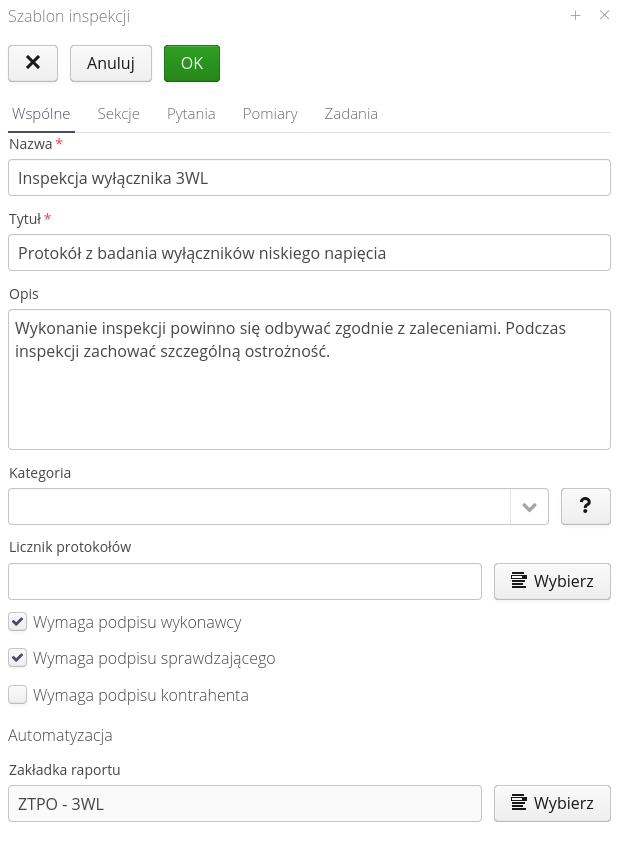Close the dialog using the × icon
This screenshot has width=620, height=860.
pos(603,16)
